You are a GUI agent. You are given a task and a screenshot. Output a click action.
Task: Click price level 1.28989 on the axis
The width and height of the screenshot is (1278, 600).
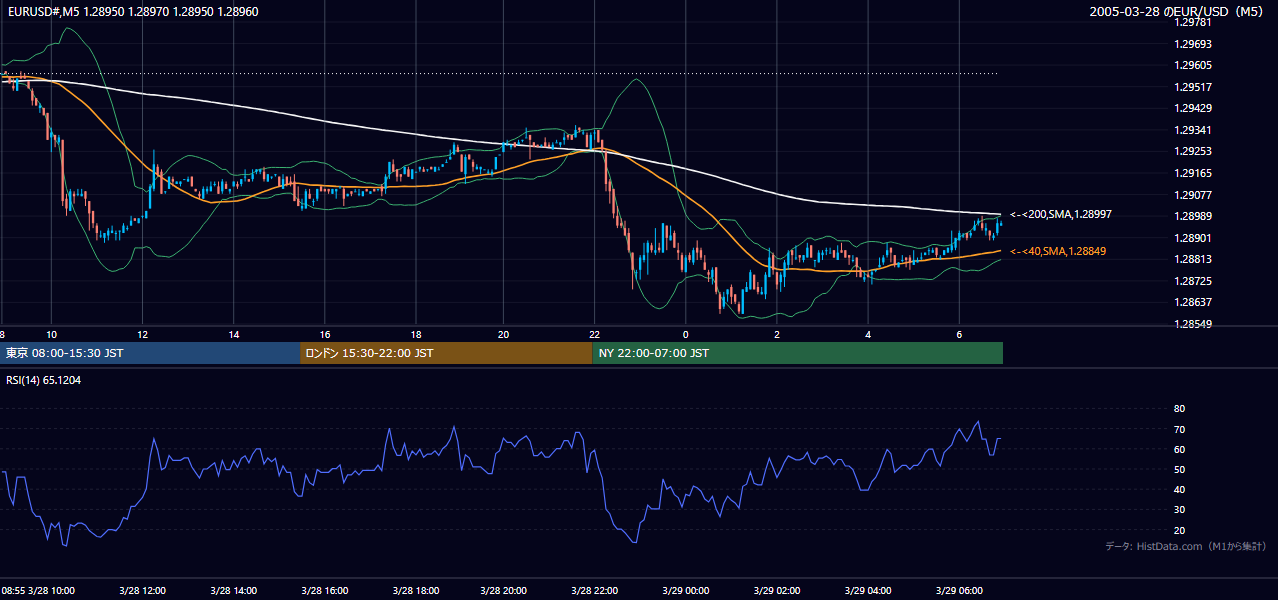(x=1193, y=216)
